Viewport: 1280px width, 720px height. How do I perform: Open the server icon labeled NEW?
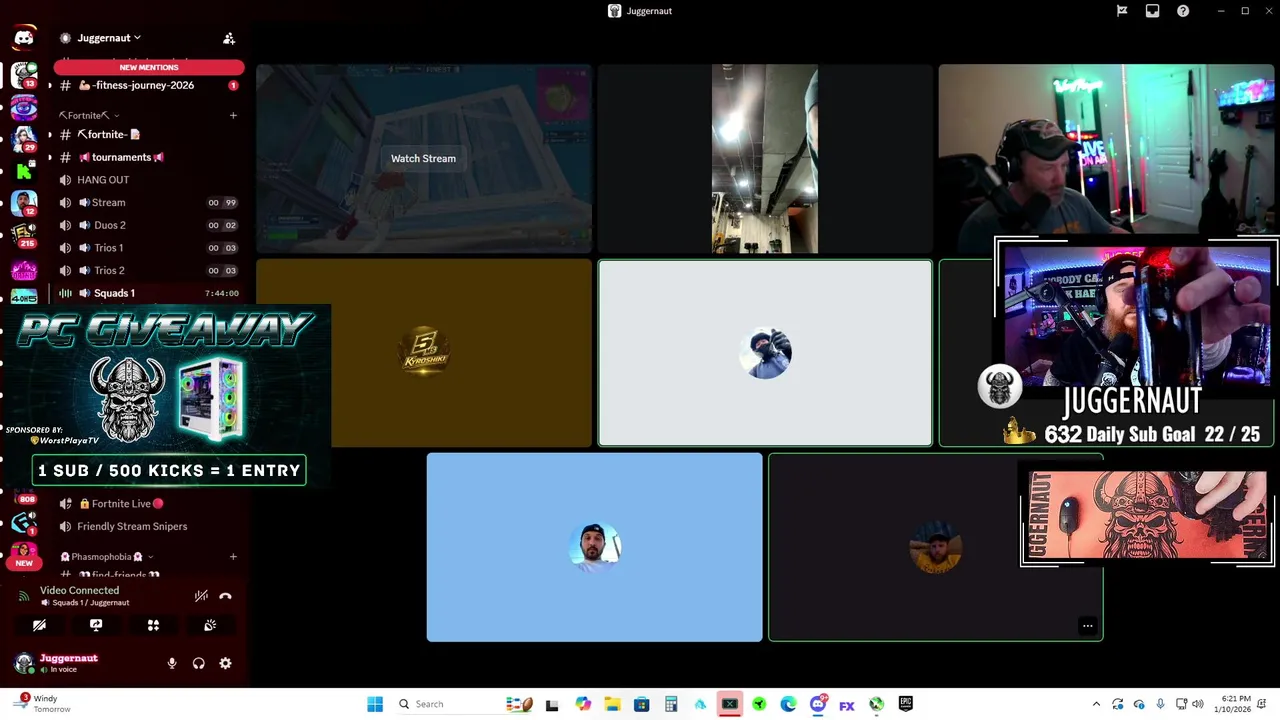click(24, 555)
